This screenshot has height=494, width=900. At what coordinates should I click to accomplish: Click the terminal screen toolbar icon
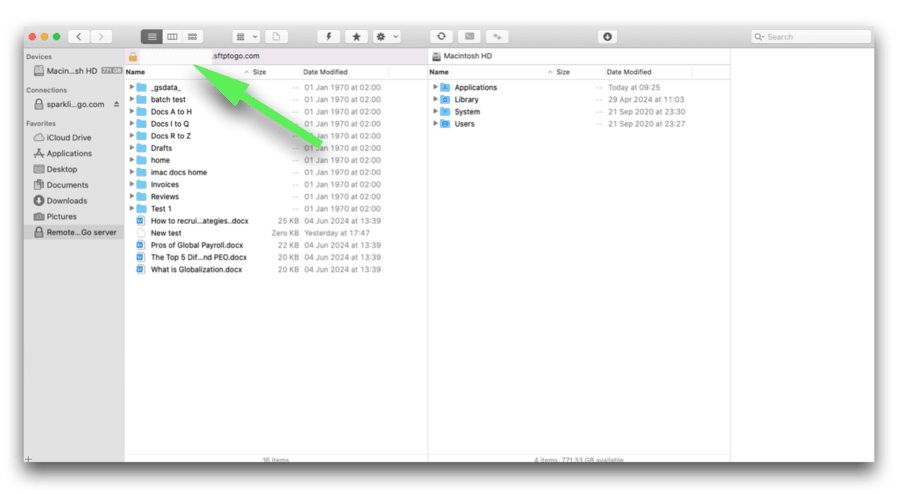click(x=470, y=37)
